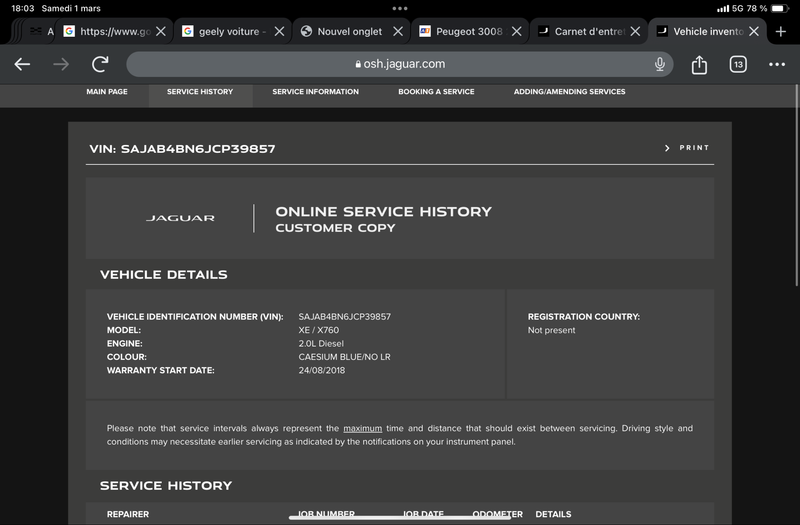Tap the three dots at top center
The width and height of the screenshot is (800, 525).
point(400,8)
